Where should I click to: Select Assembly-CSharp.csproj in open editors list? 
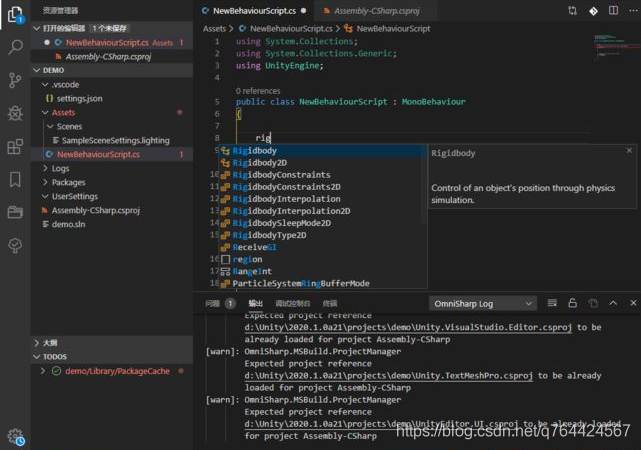pyautogui.click(x=112, y=56)
